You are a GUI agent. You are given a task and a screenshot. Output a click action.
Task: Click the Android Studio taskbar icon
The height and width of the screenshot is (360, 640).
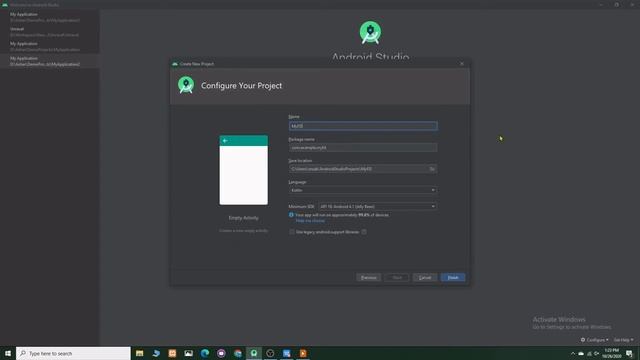coord(254,353)
